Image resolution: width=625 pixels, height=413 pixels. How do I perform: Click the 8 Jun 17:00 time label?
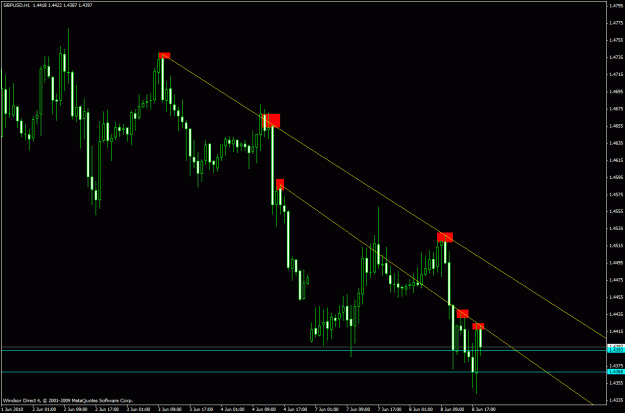point(483,409)
